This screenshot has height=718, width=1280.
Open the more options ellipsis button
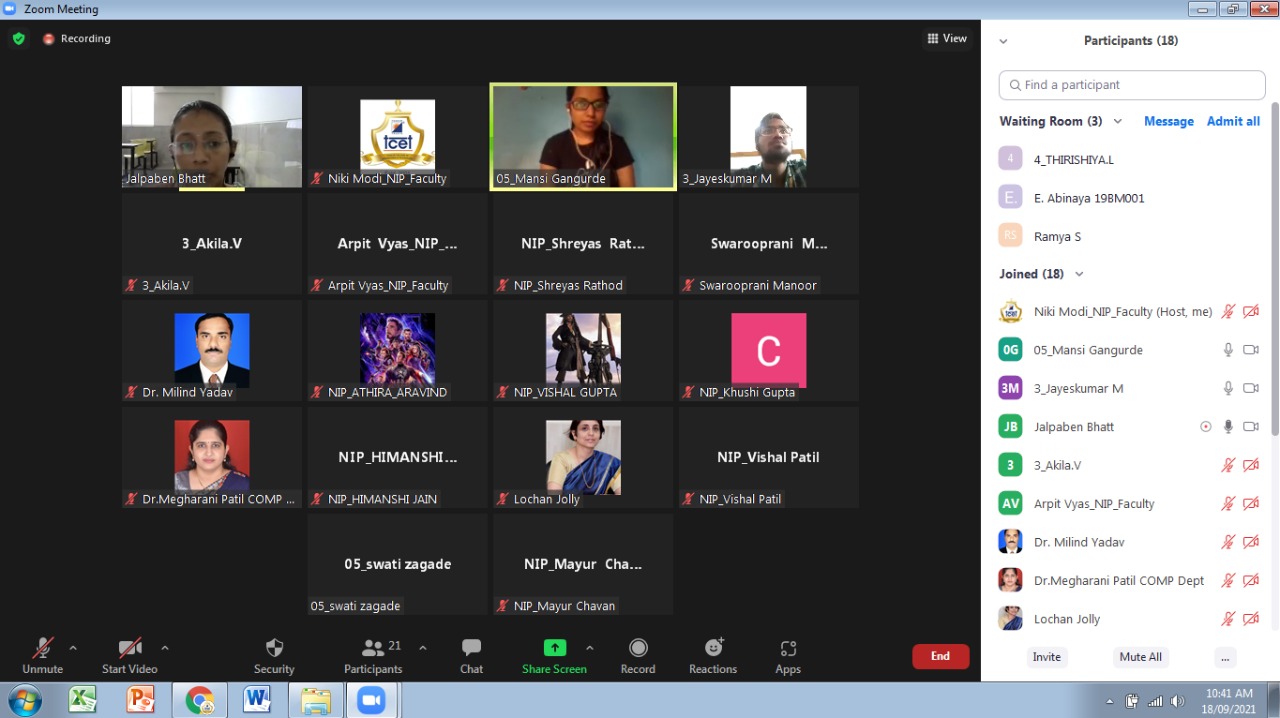[1225, 657]
